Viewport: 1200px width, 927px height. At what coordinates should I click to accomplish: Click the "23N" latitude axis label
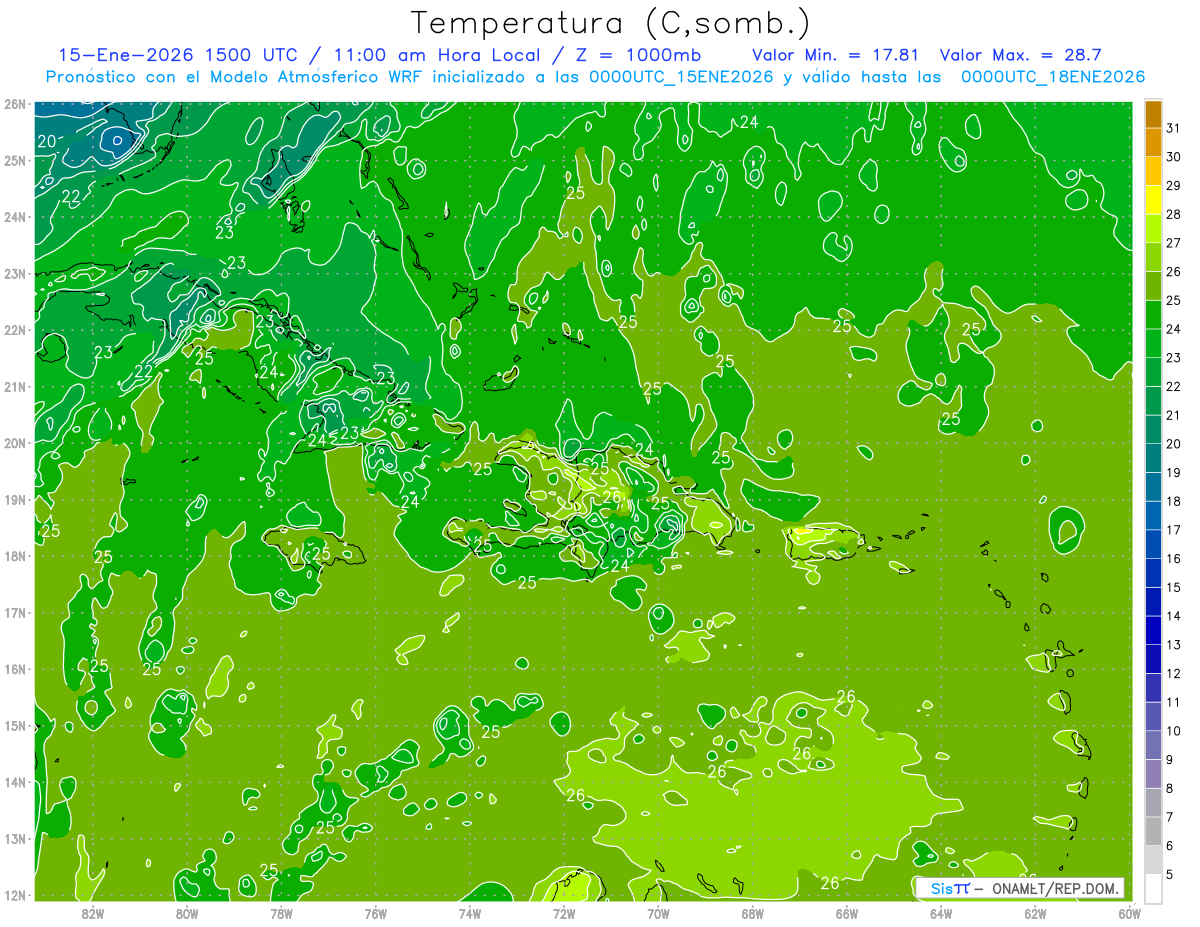tap(15, 273)
